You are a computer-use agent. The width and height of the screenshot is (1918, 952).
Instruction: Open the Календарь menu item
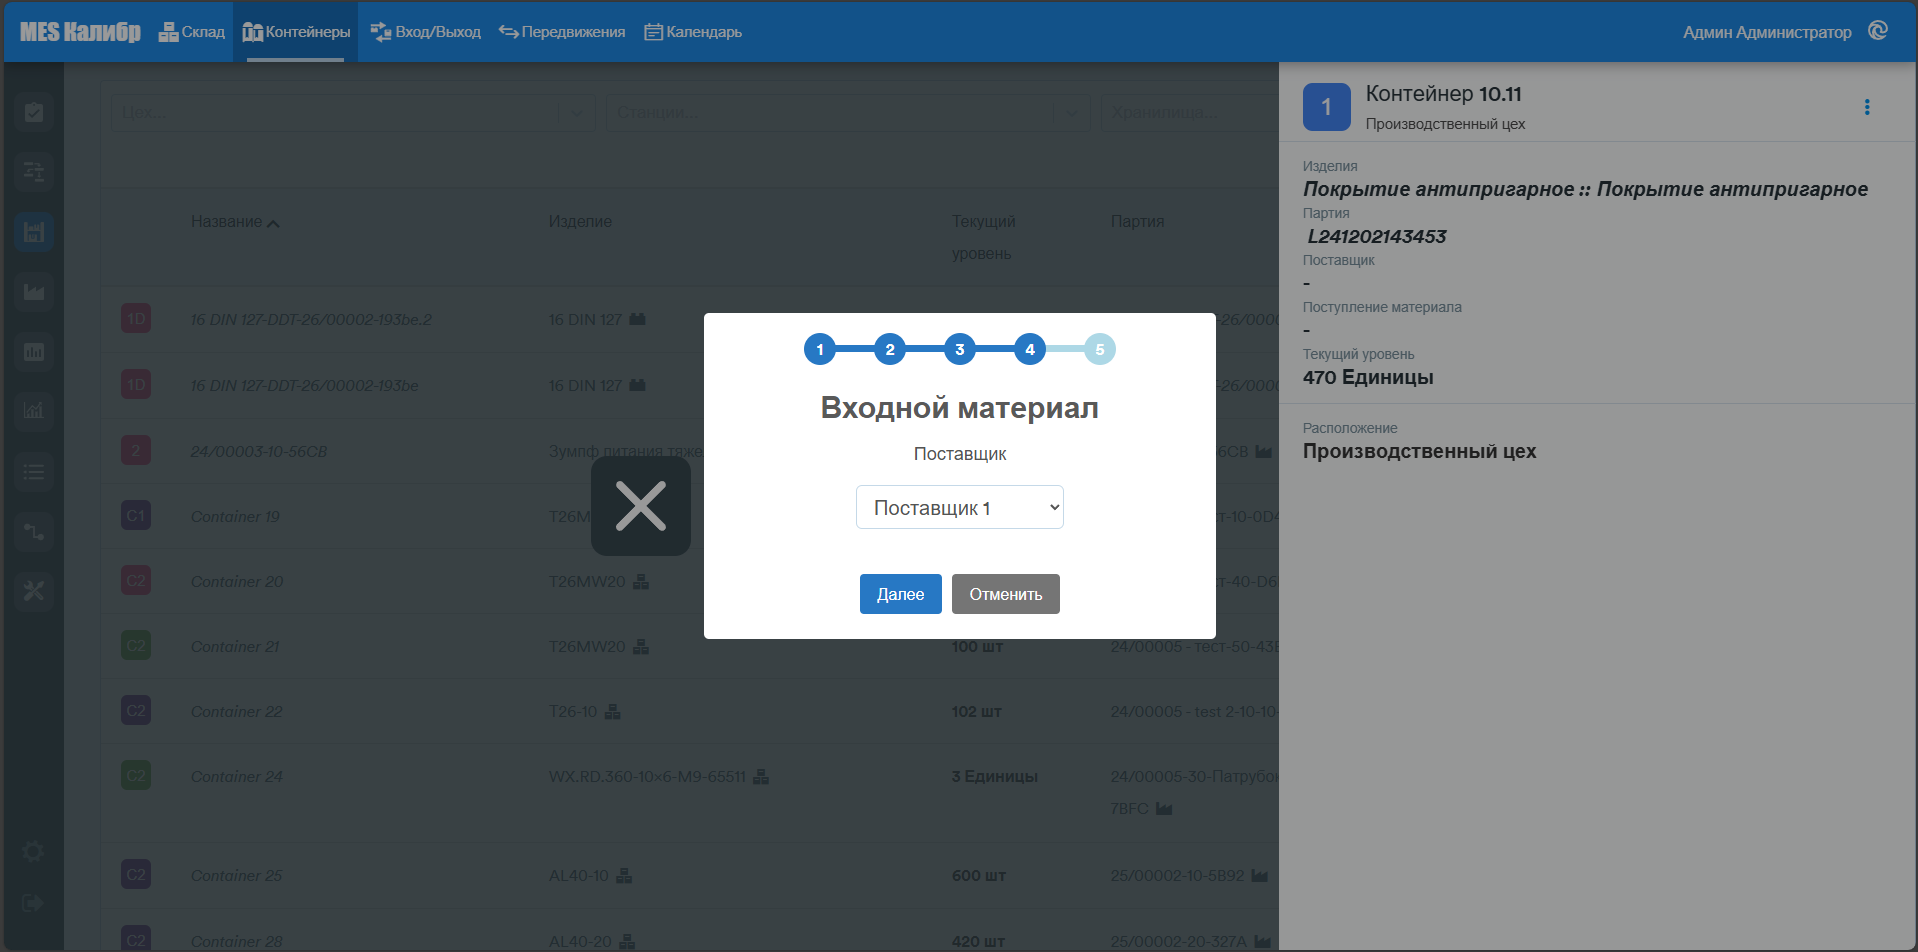[x=693, y=32]
